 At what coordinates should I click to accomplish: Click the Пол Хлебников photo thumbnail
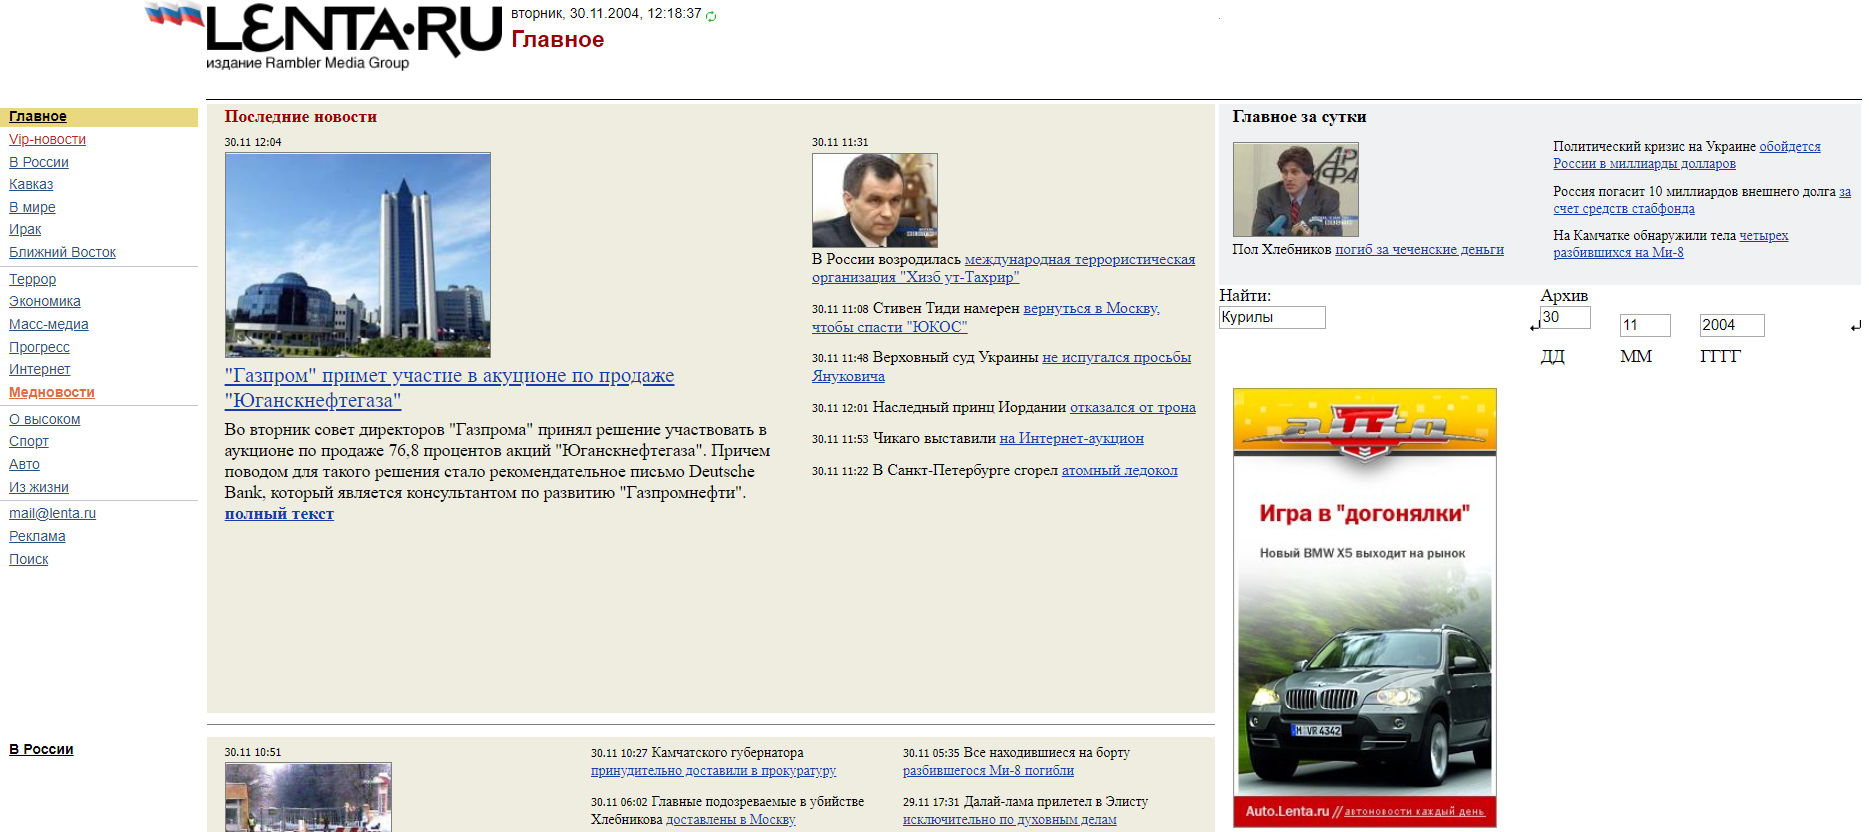click(x=1295, y=189)
